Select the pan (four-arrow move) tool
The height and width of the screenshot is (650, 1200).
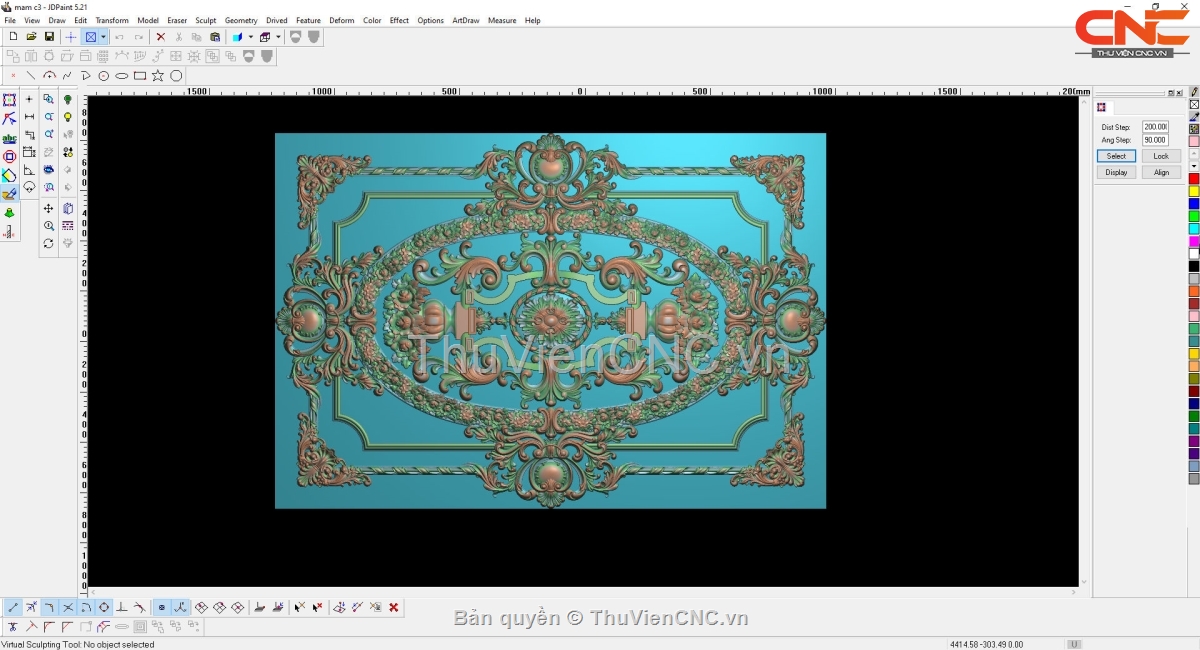pyautogui.click(x=48, y=208)
